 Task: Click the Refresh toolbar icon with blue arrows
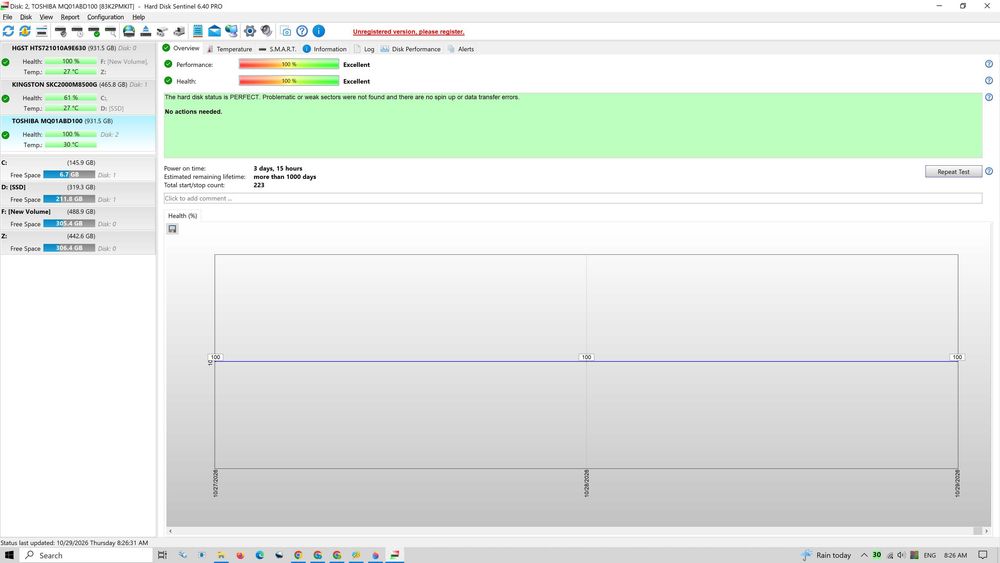point(8,31)
